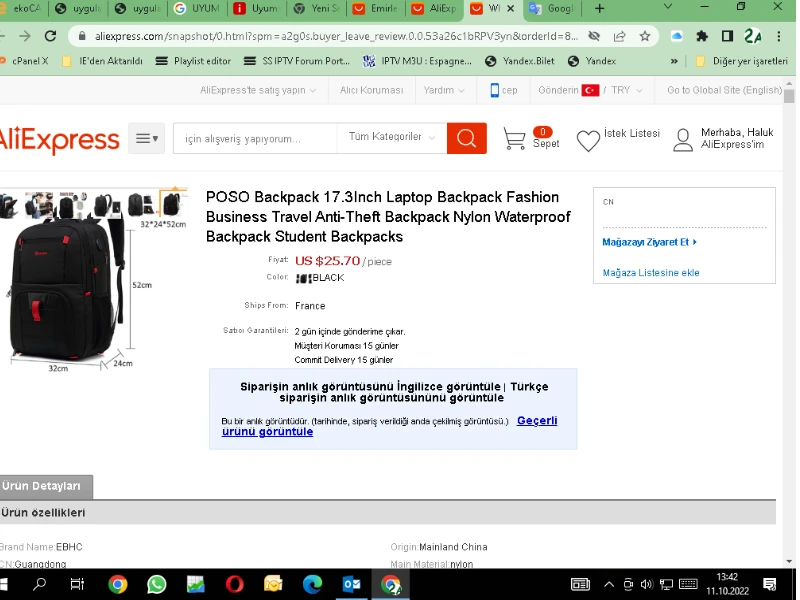This screenshot has width=800, height=600.
Task: Open the Playlist editor bookmark
Action: 194,61
